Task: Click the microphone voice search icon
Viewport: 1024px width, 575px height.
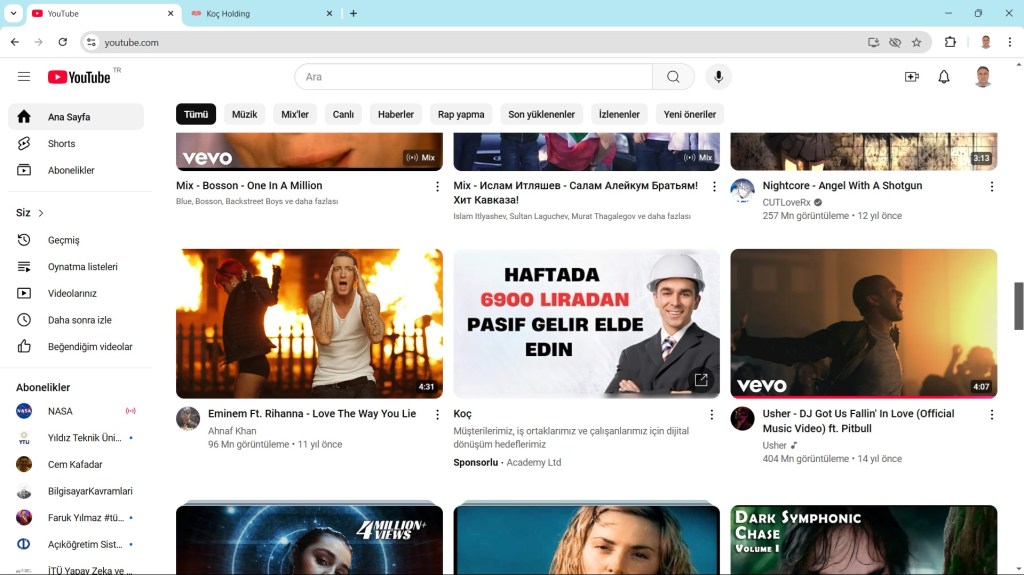Action: pyautogui.click(x=717, y=77)
